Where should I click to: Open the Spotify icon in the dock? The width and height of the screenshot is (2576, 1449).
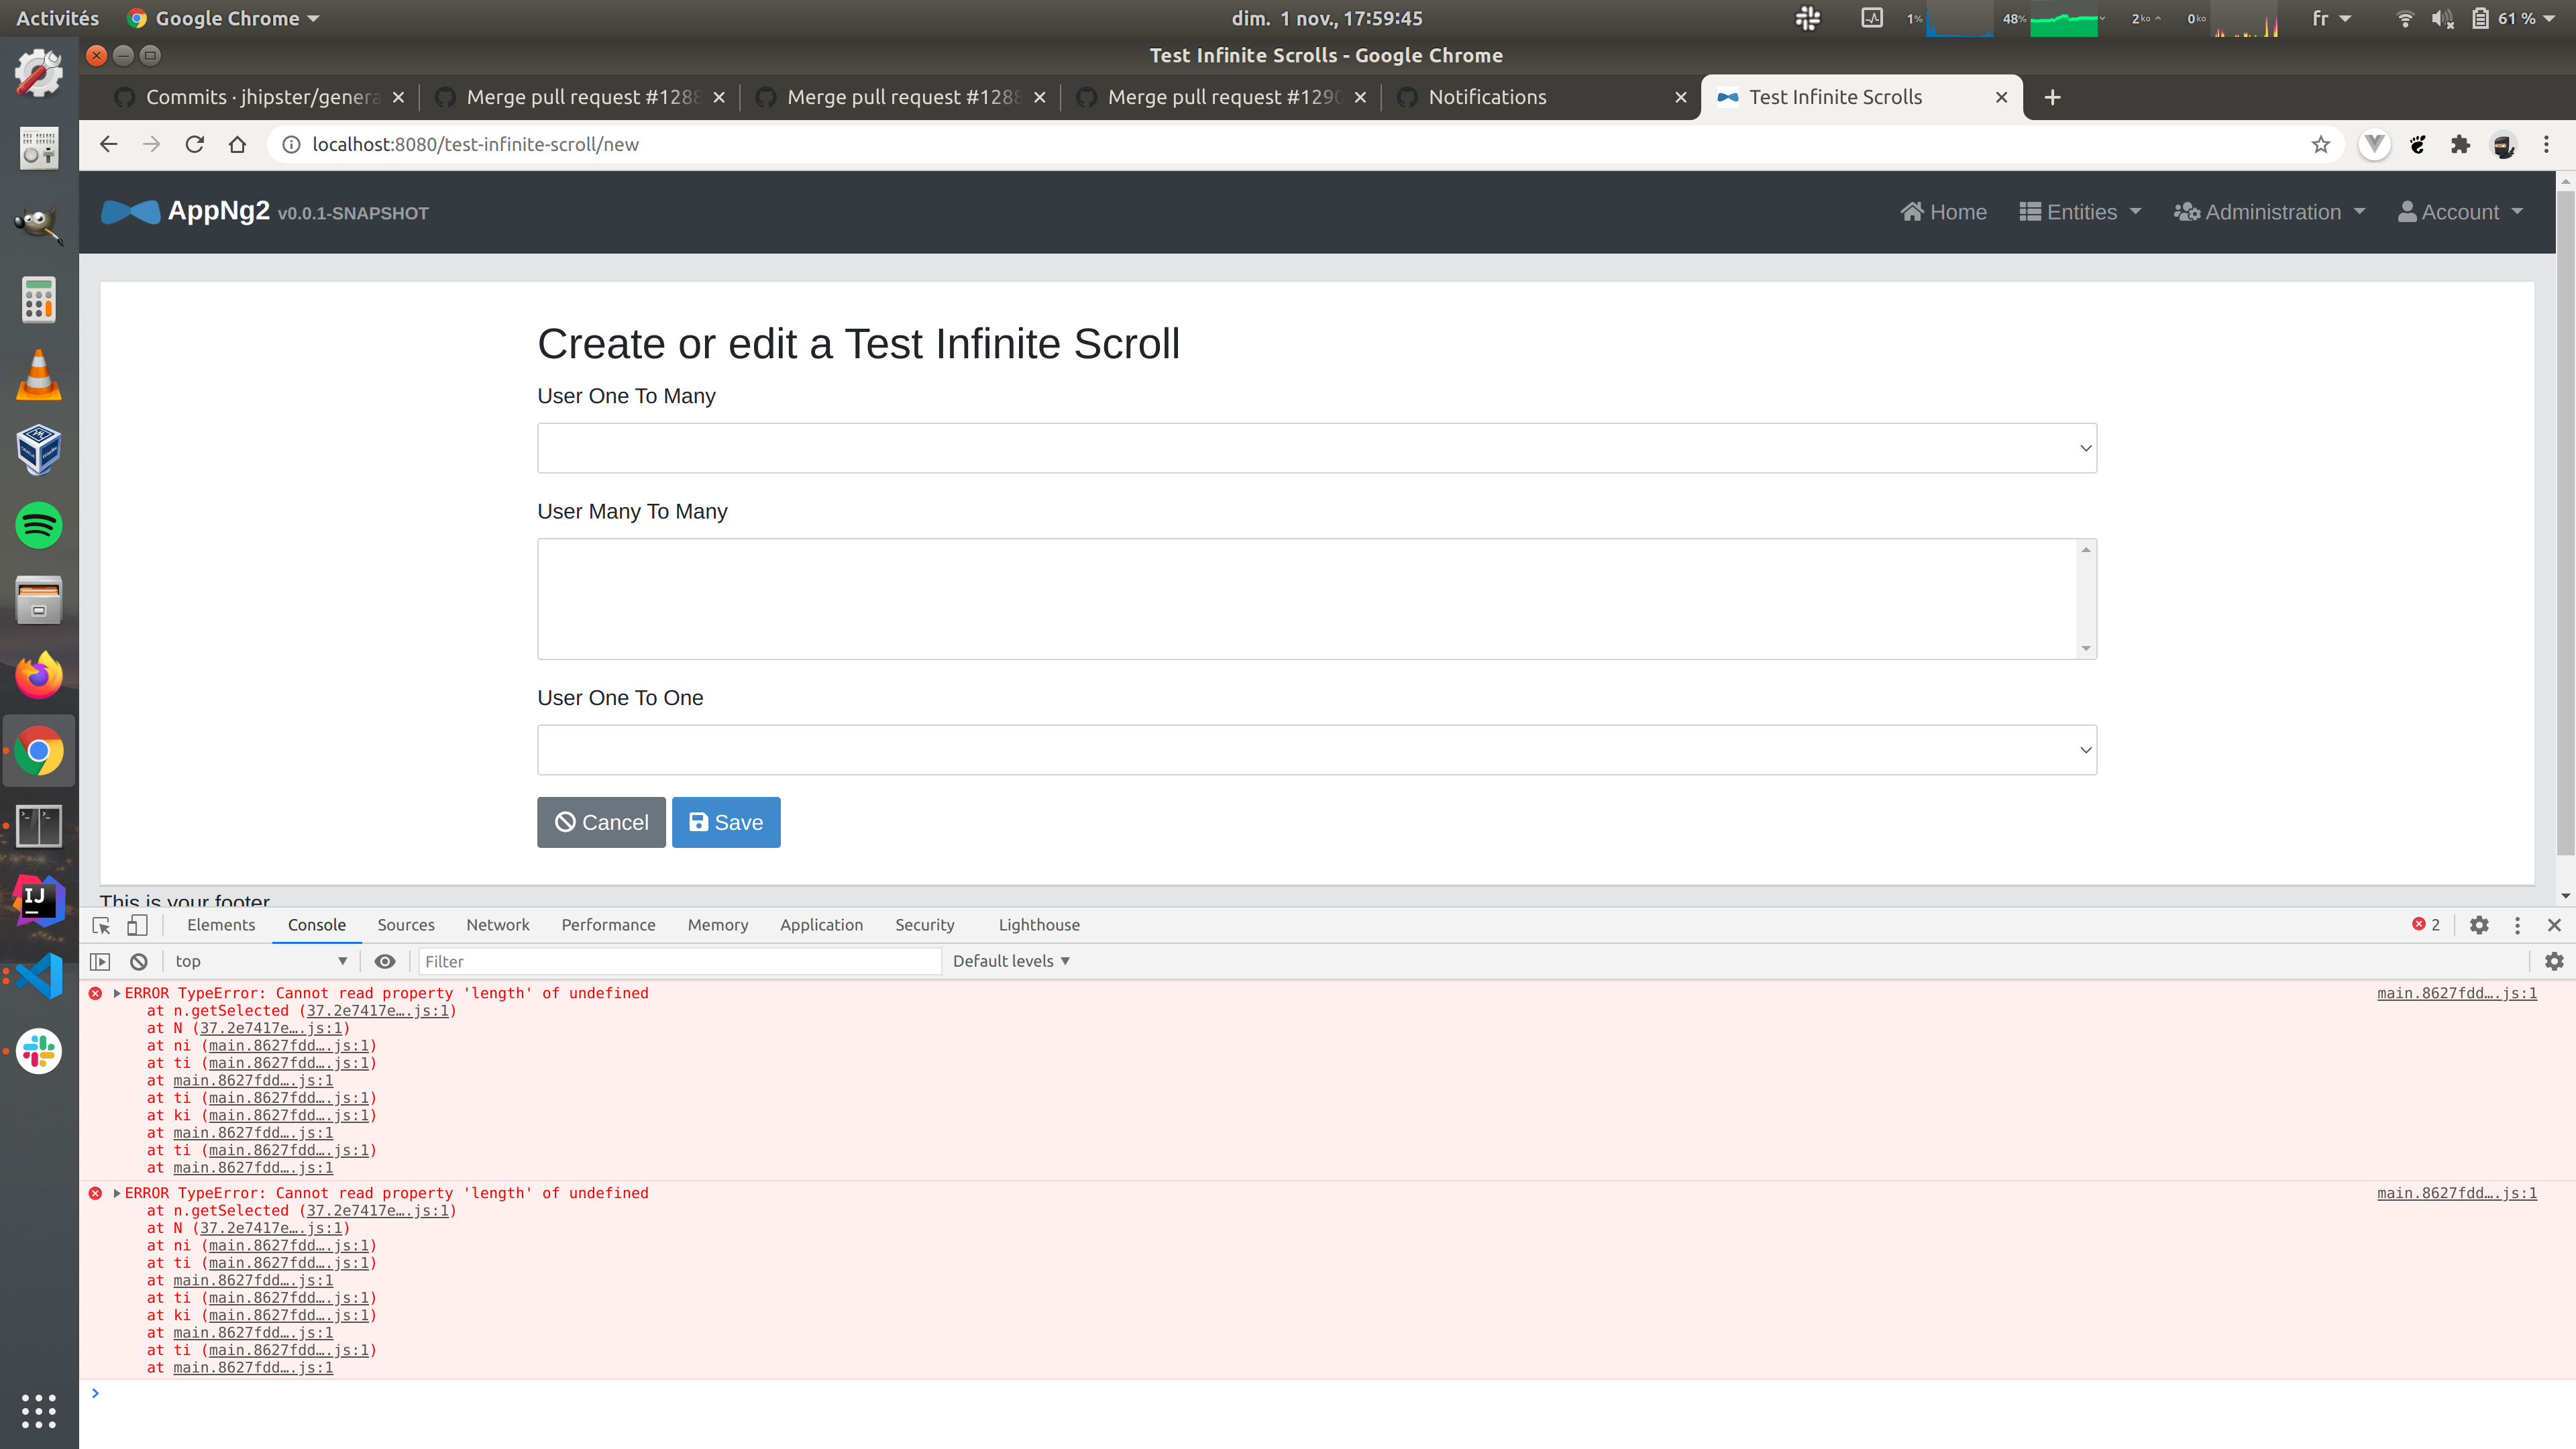click(x=39, y=525)
